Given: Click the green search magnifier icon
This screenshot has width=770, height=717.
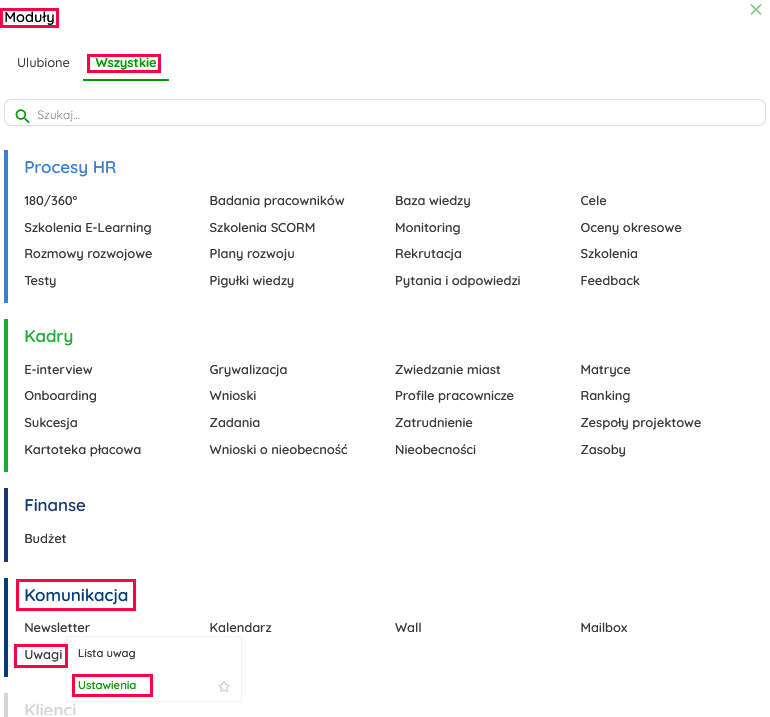Looking at the screenshot, I should coord(22,115).
